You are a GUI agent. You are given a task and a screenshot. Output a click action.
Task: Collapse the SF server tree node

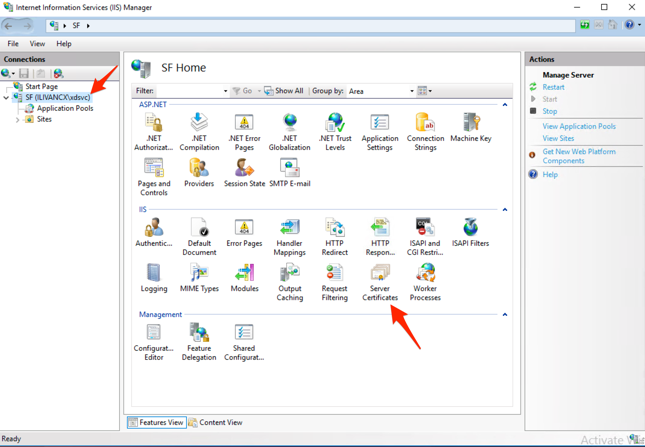coord(6,97)
